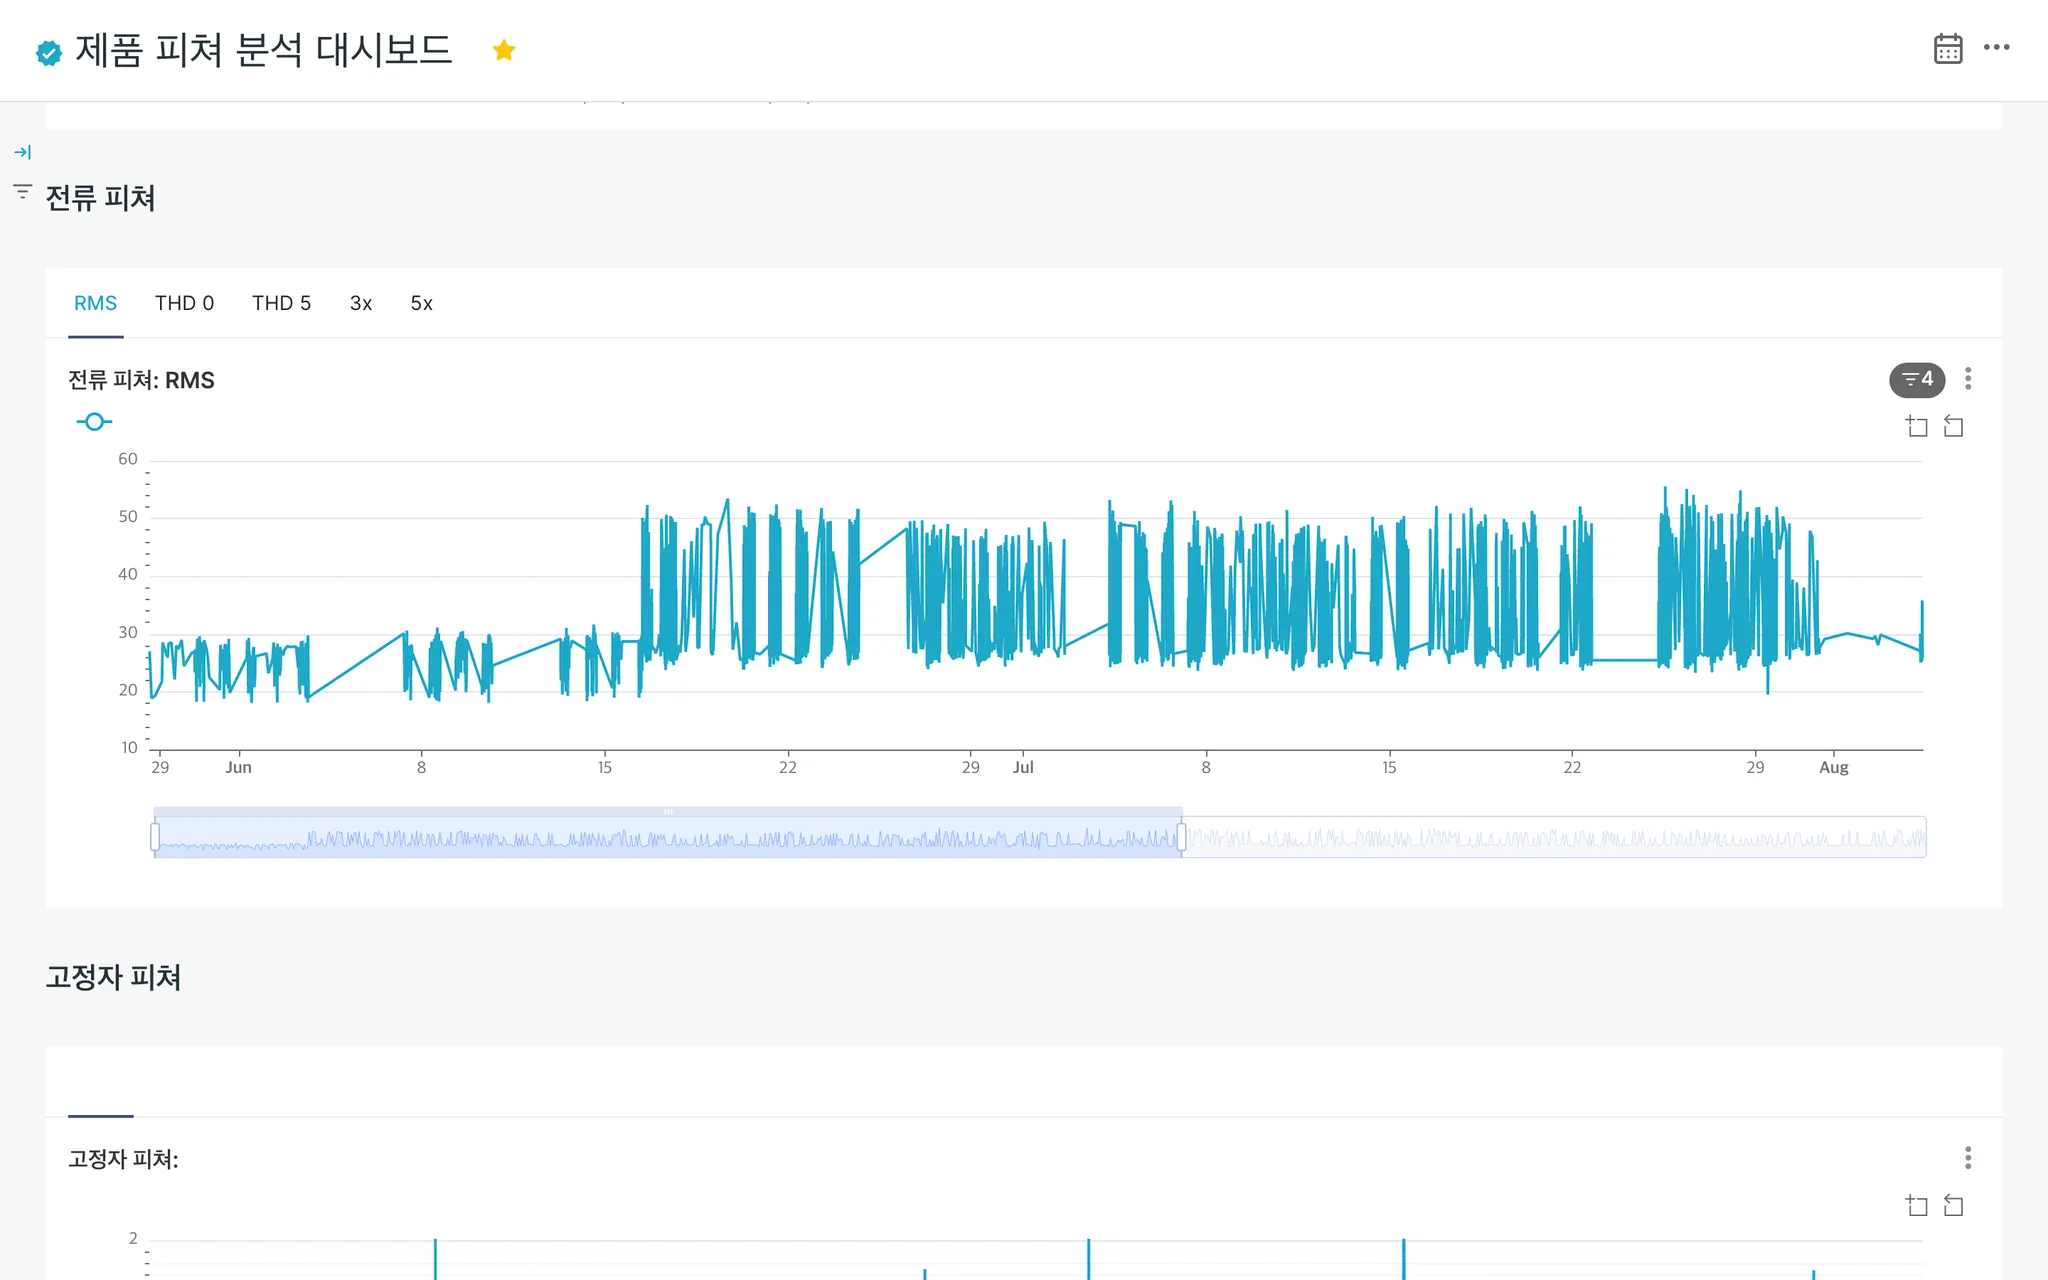Click the left handle of range slider
The image size is (2048, 1280).
155,836
